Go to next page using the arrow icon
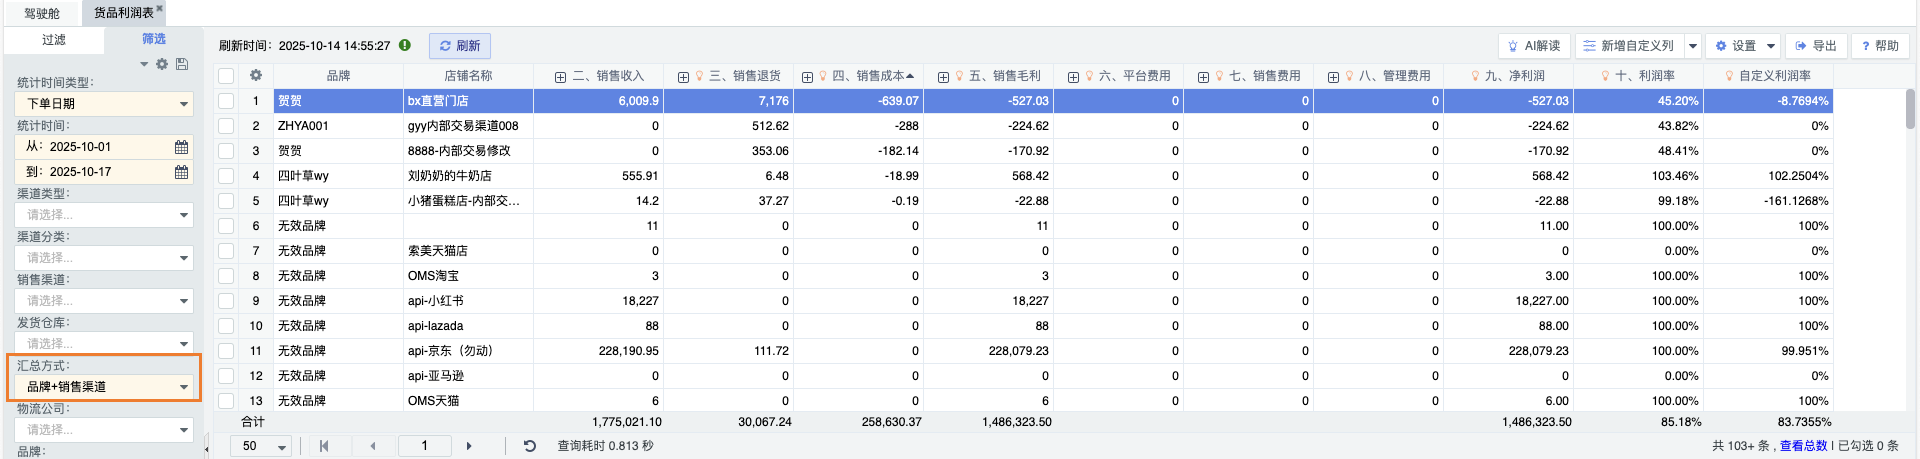 tap(469, 446)
